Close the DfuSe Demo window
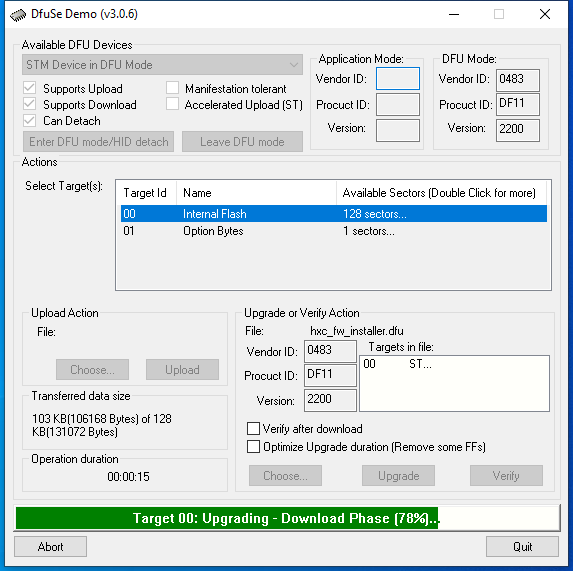 (544, 14)
